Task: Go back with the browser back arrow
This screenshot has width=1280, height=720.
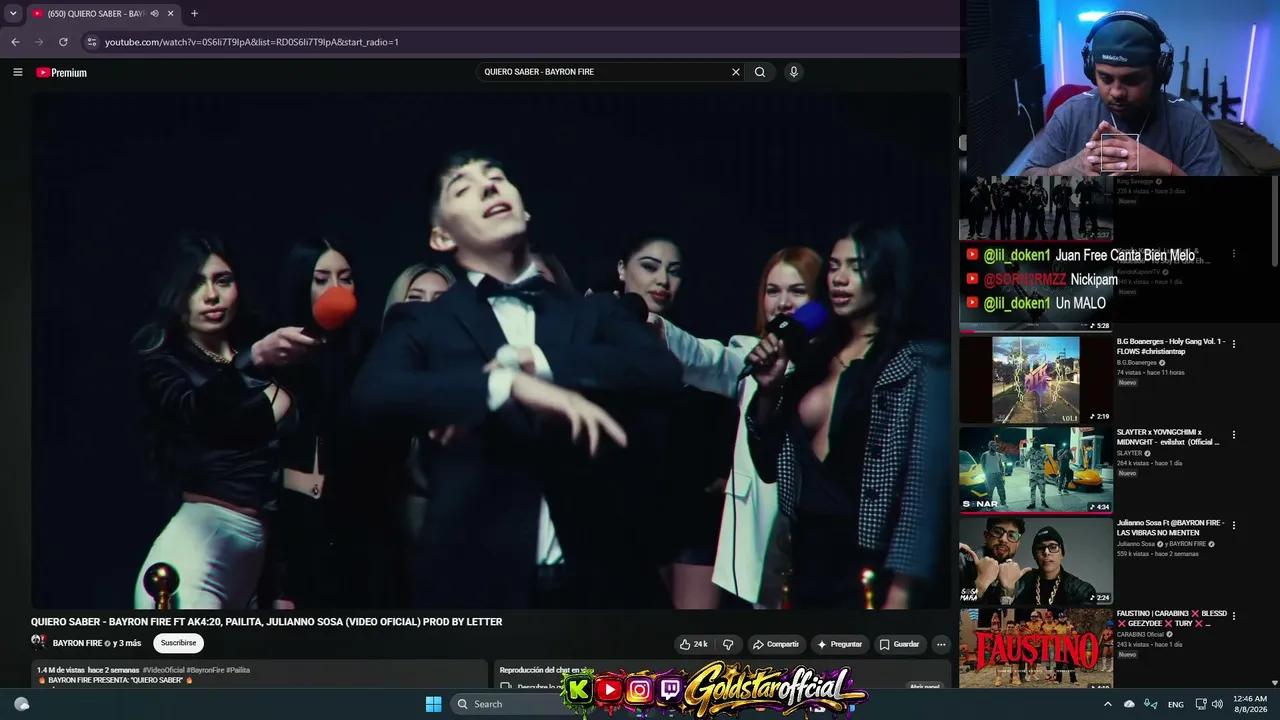Action: point(15,42)
